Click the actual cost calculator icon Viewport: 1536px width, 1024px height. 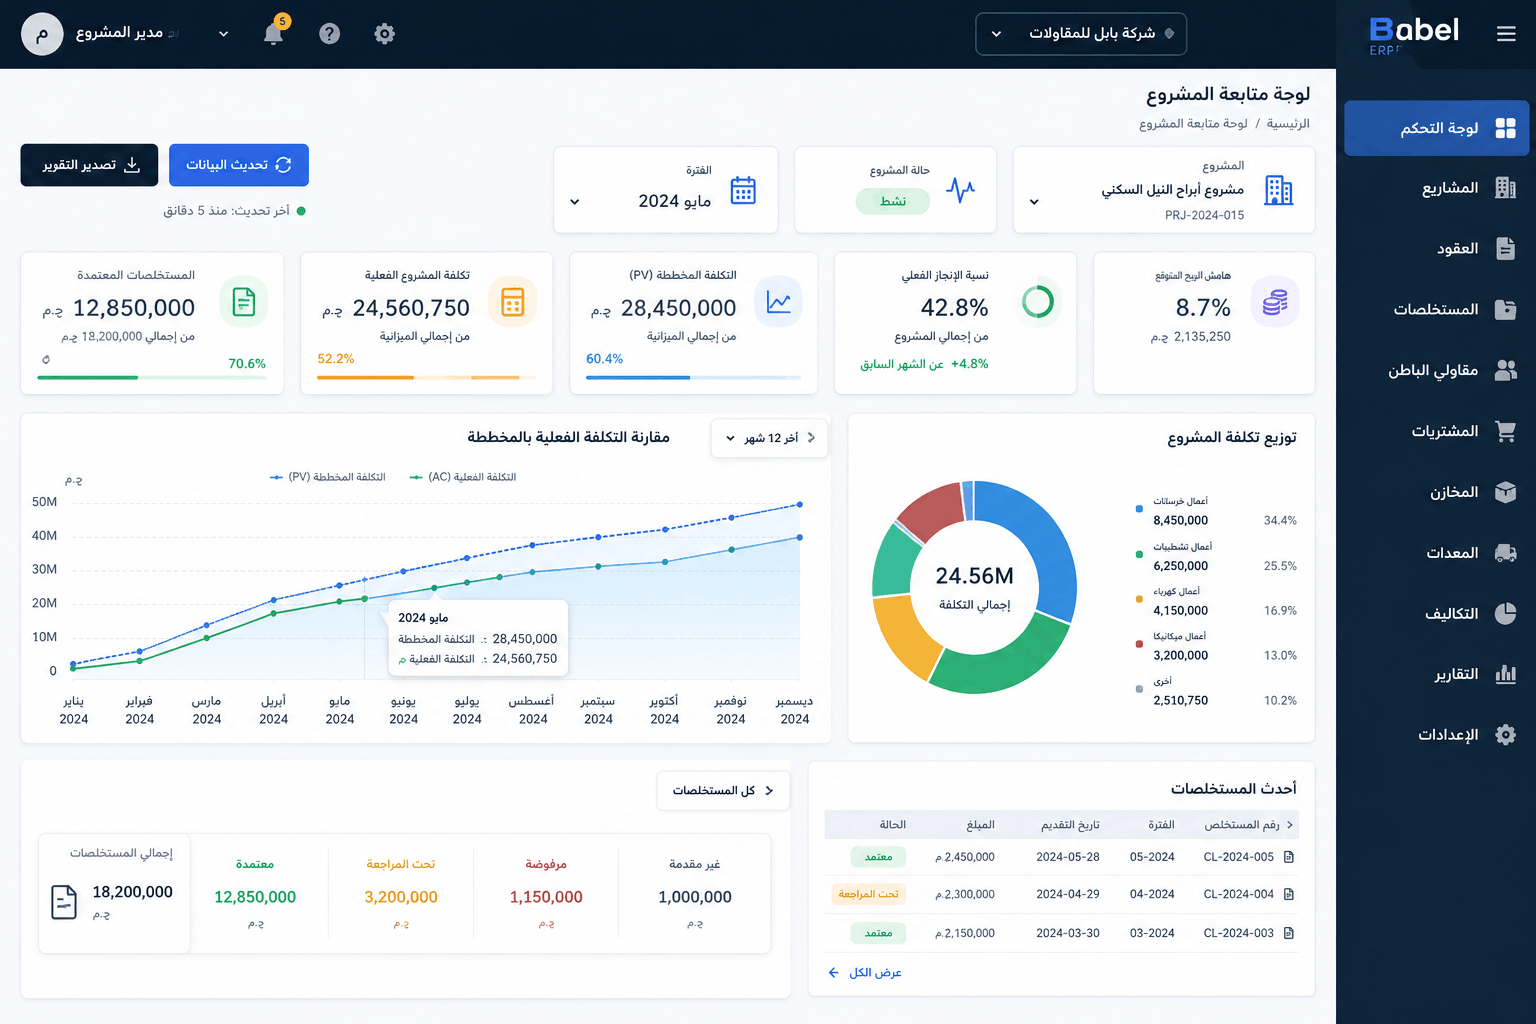[513, 301]
